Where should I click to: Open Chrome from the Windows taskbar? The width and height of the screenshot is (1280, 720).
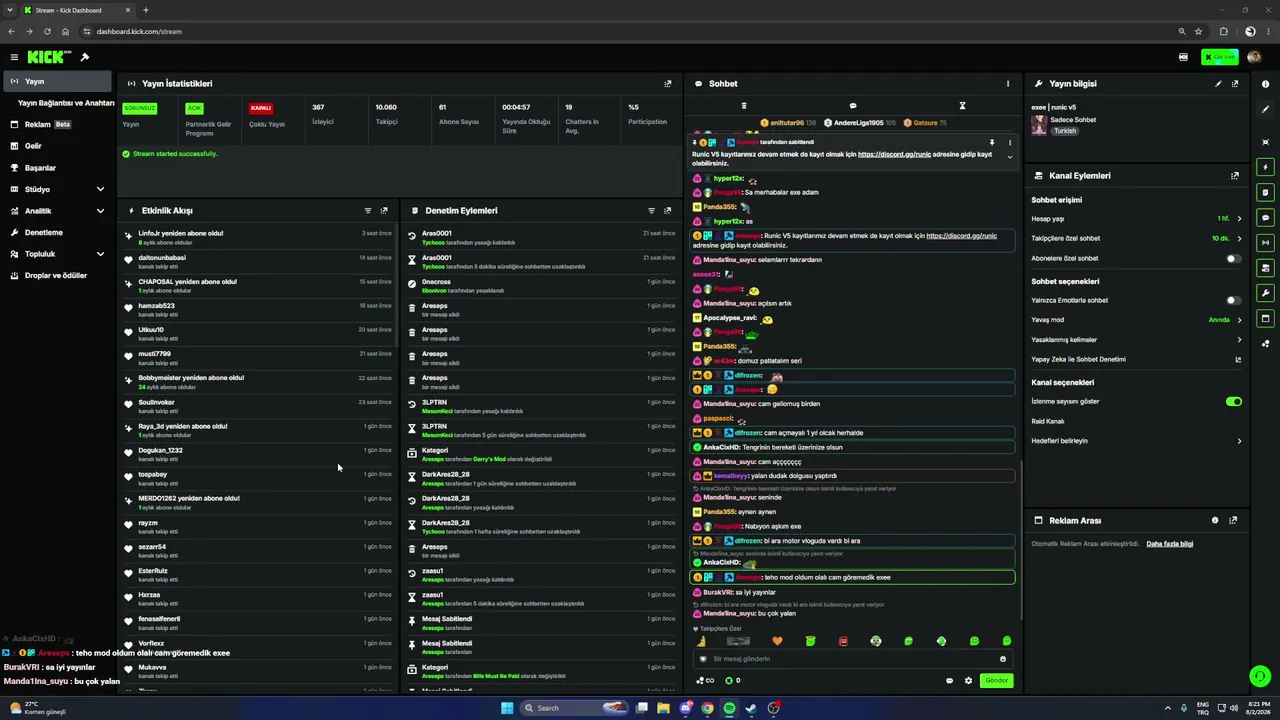tap(707, 708)
